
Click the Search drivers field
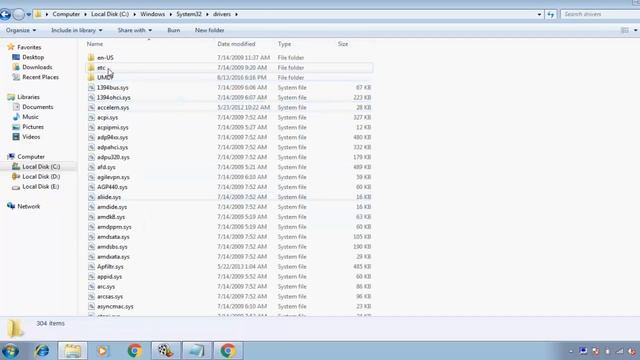pos(601,14)
